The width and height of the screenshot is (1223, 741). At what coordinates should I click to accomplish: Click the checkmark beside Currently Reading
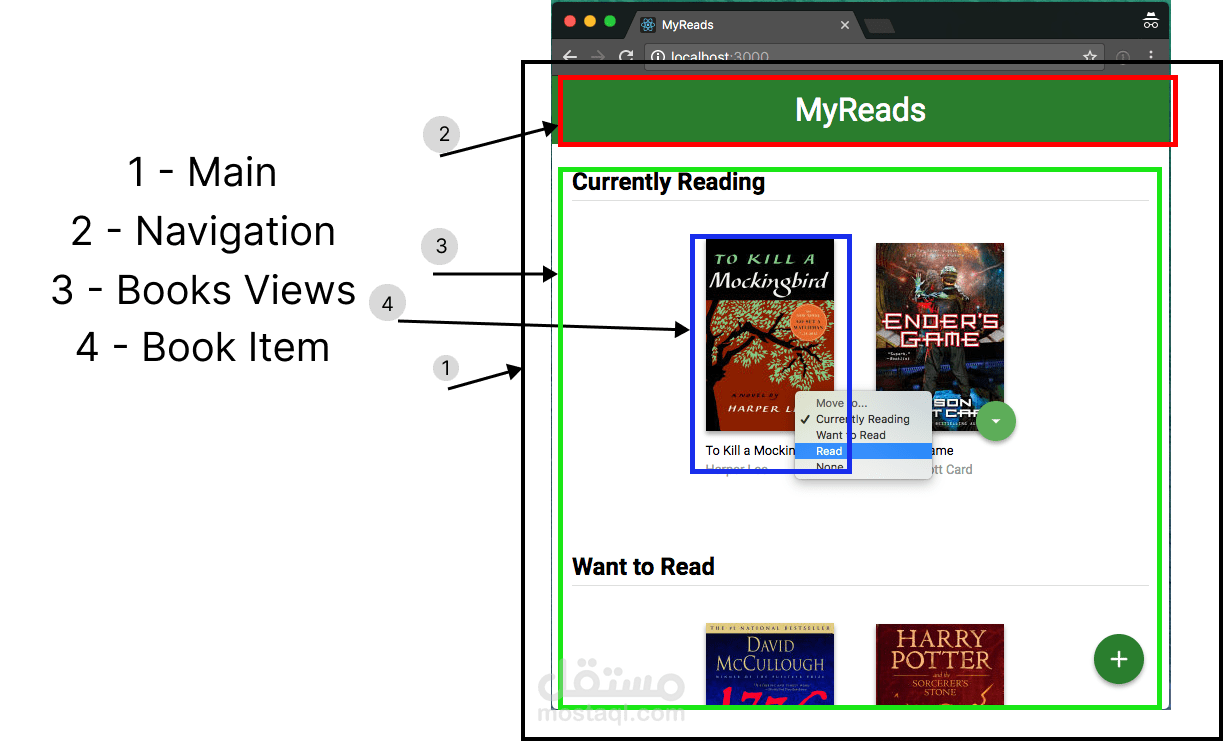pyautogui.click(x=805, y=419)
